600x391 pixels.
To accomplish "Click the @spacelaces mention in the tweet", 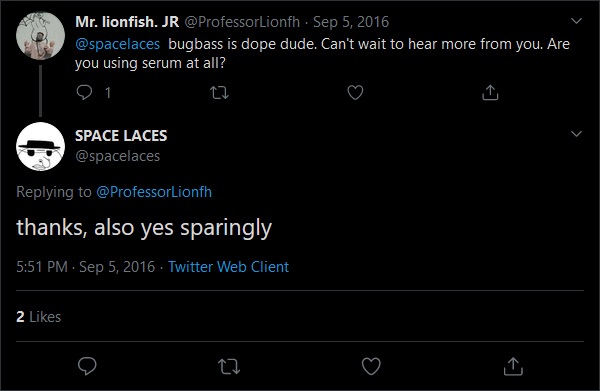I will click(117, 44).
